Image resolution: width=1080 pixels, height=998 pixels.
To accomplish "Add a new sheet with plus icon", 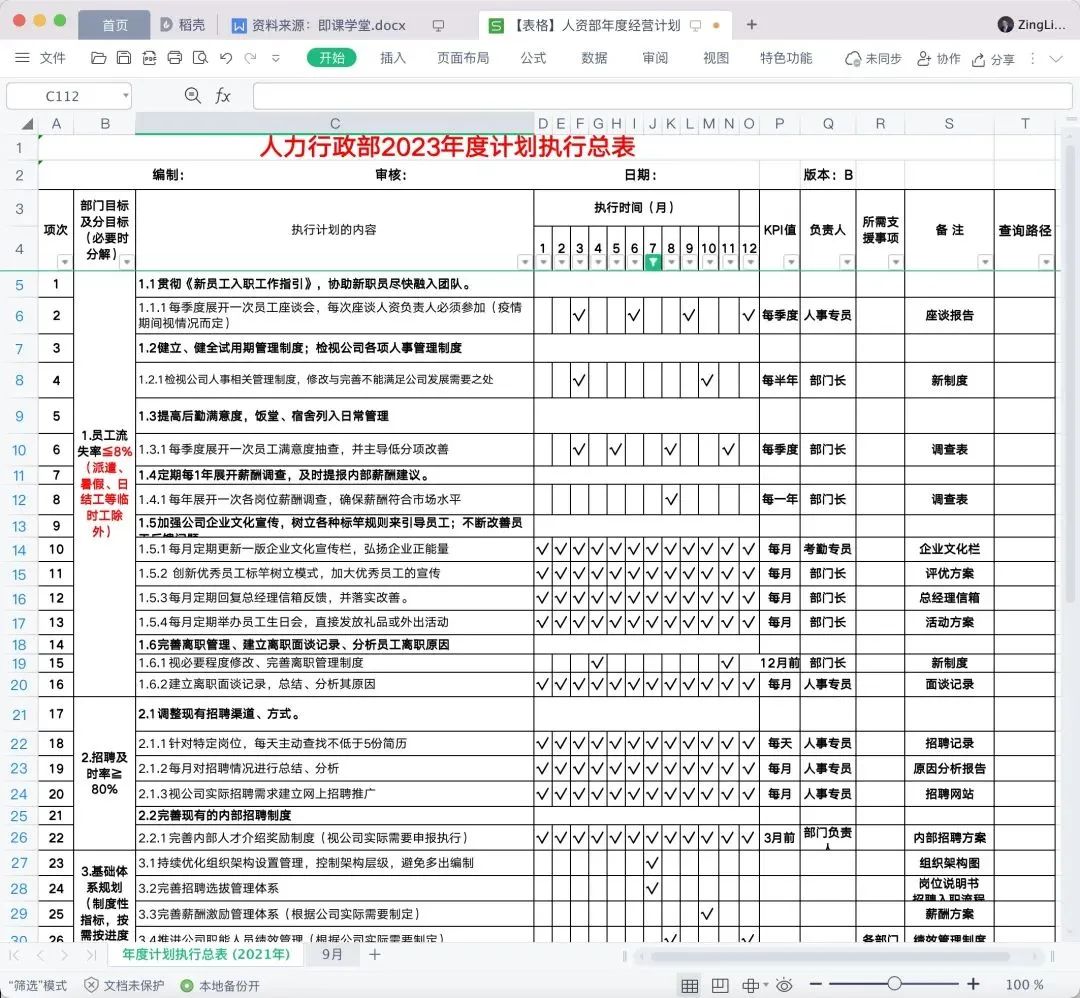I will [x=375, y=955].
